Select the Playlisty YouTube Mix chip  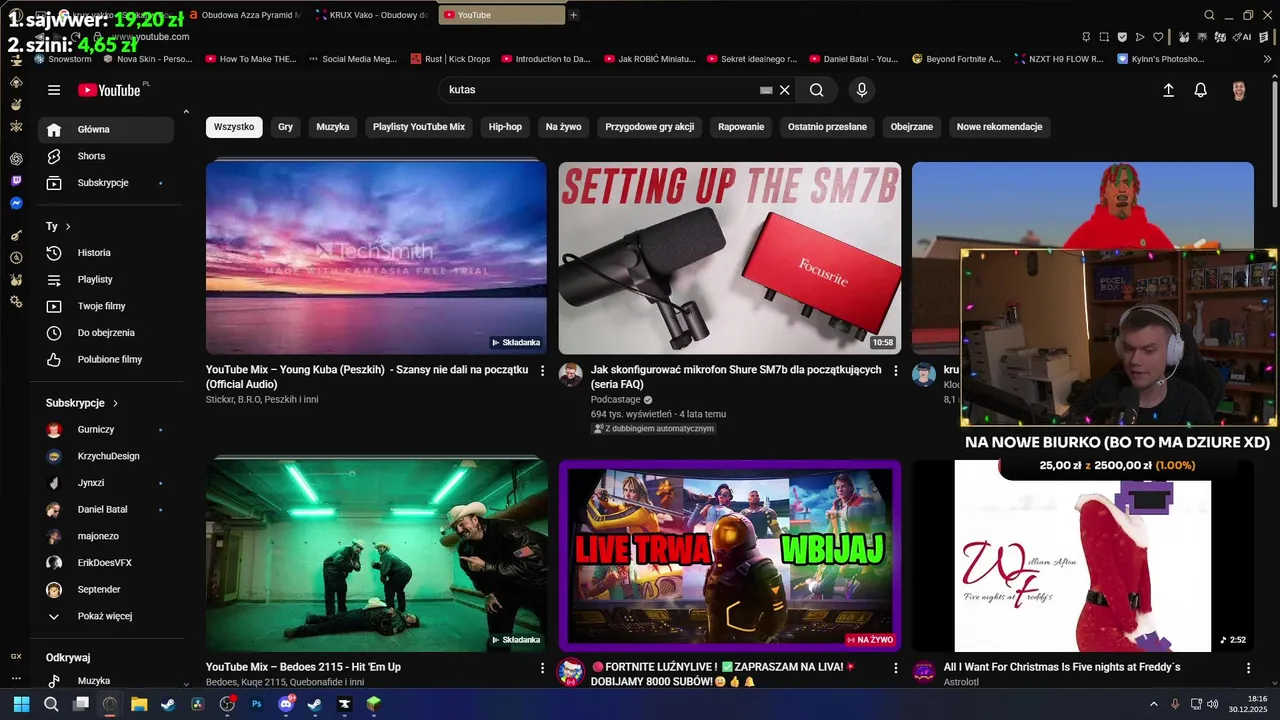[x=419, y=127]
